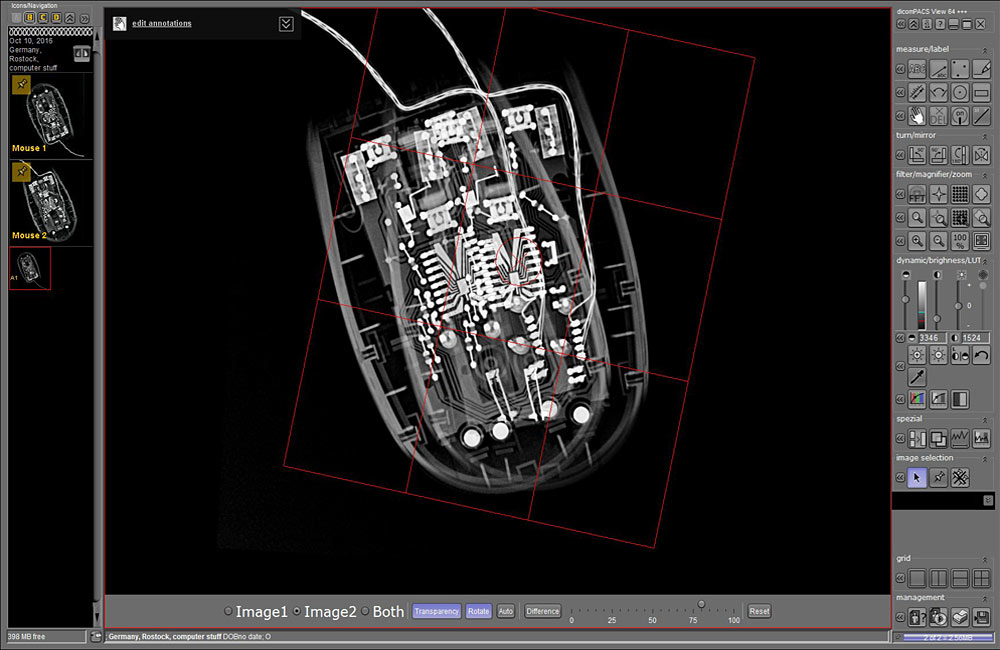
Task: Select the text annotation tool
Action: pos(916,68)
